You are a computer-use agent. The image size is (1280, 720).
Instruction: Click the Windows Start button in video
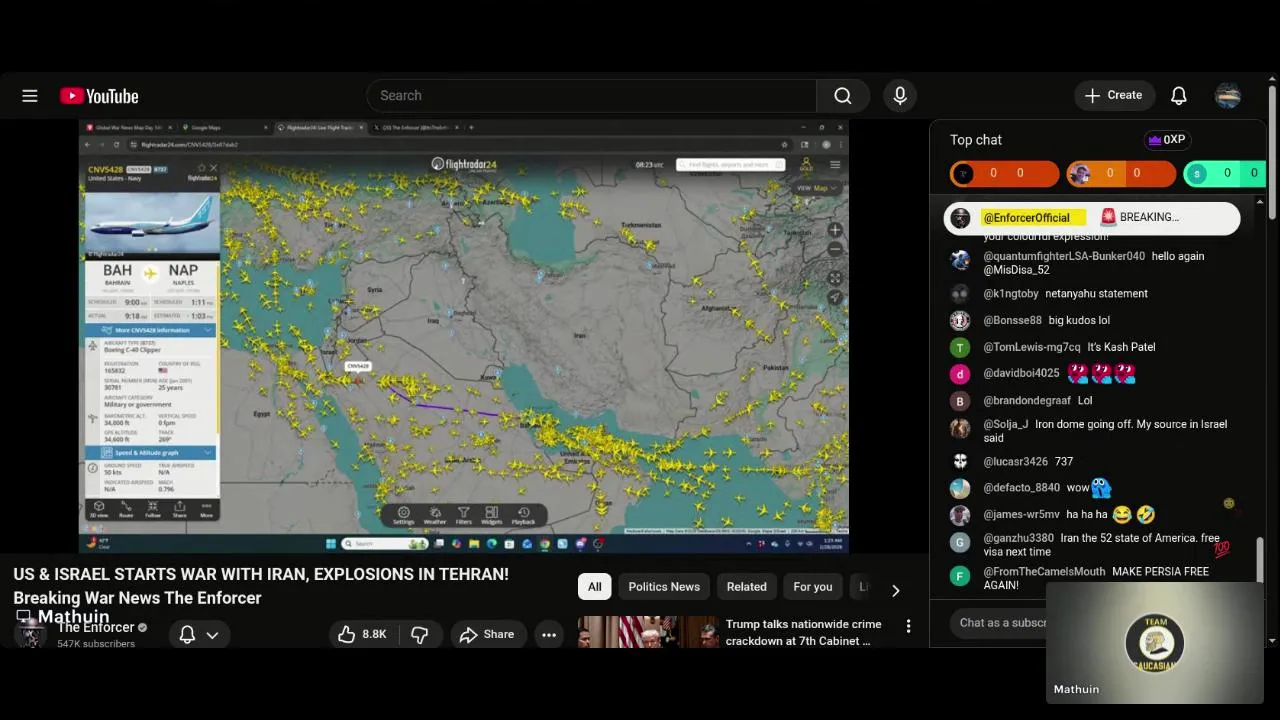(331, 544)
